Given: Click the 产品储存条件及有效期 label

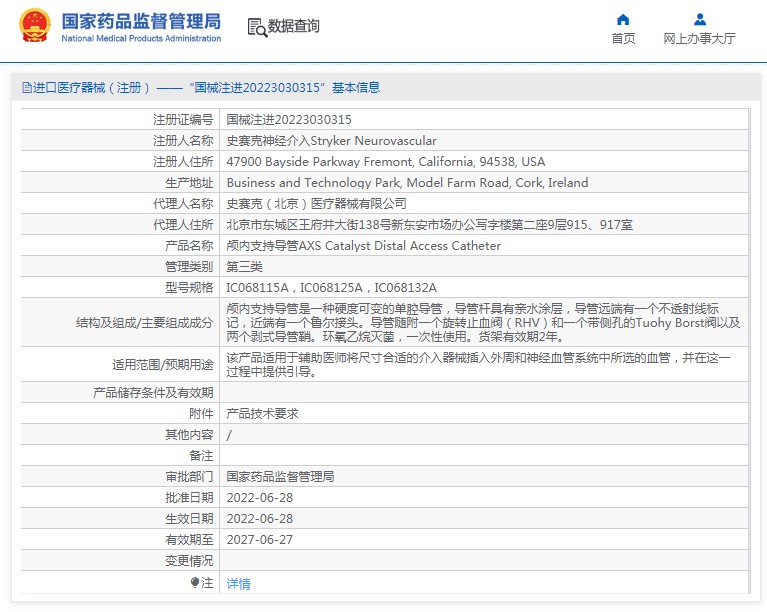Looking at the screenshot, I should click(153, 393).
